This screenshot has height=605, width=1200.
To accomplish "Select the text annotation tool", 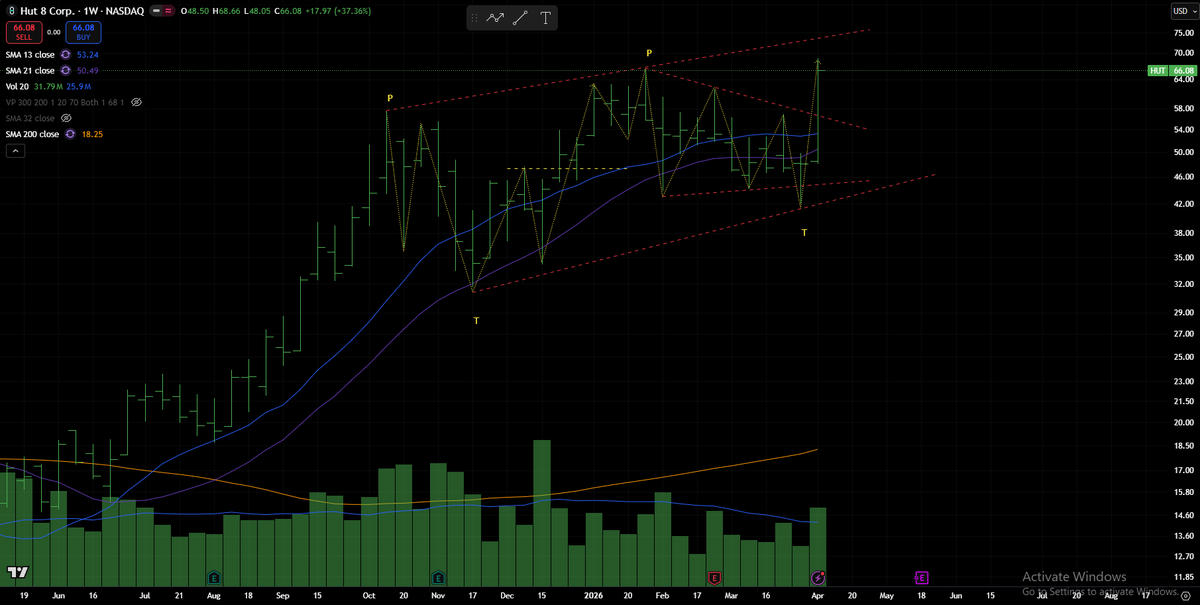I will pyautogui.click(x=545, y=18).
